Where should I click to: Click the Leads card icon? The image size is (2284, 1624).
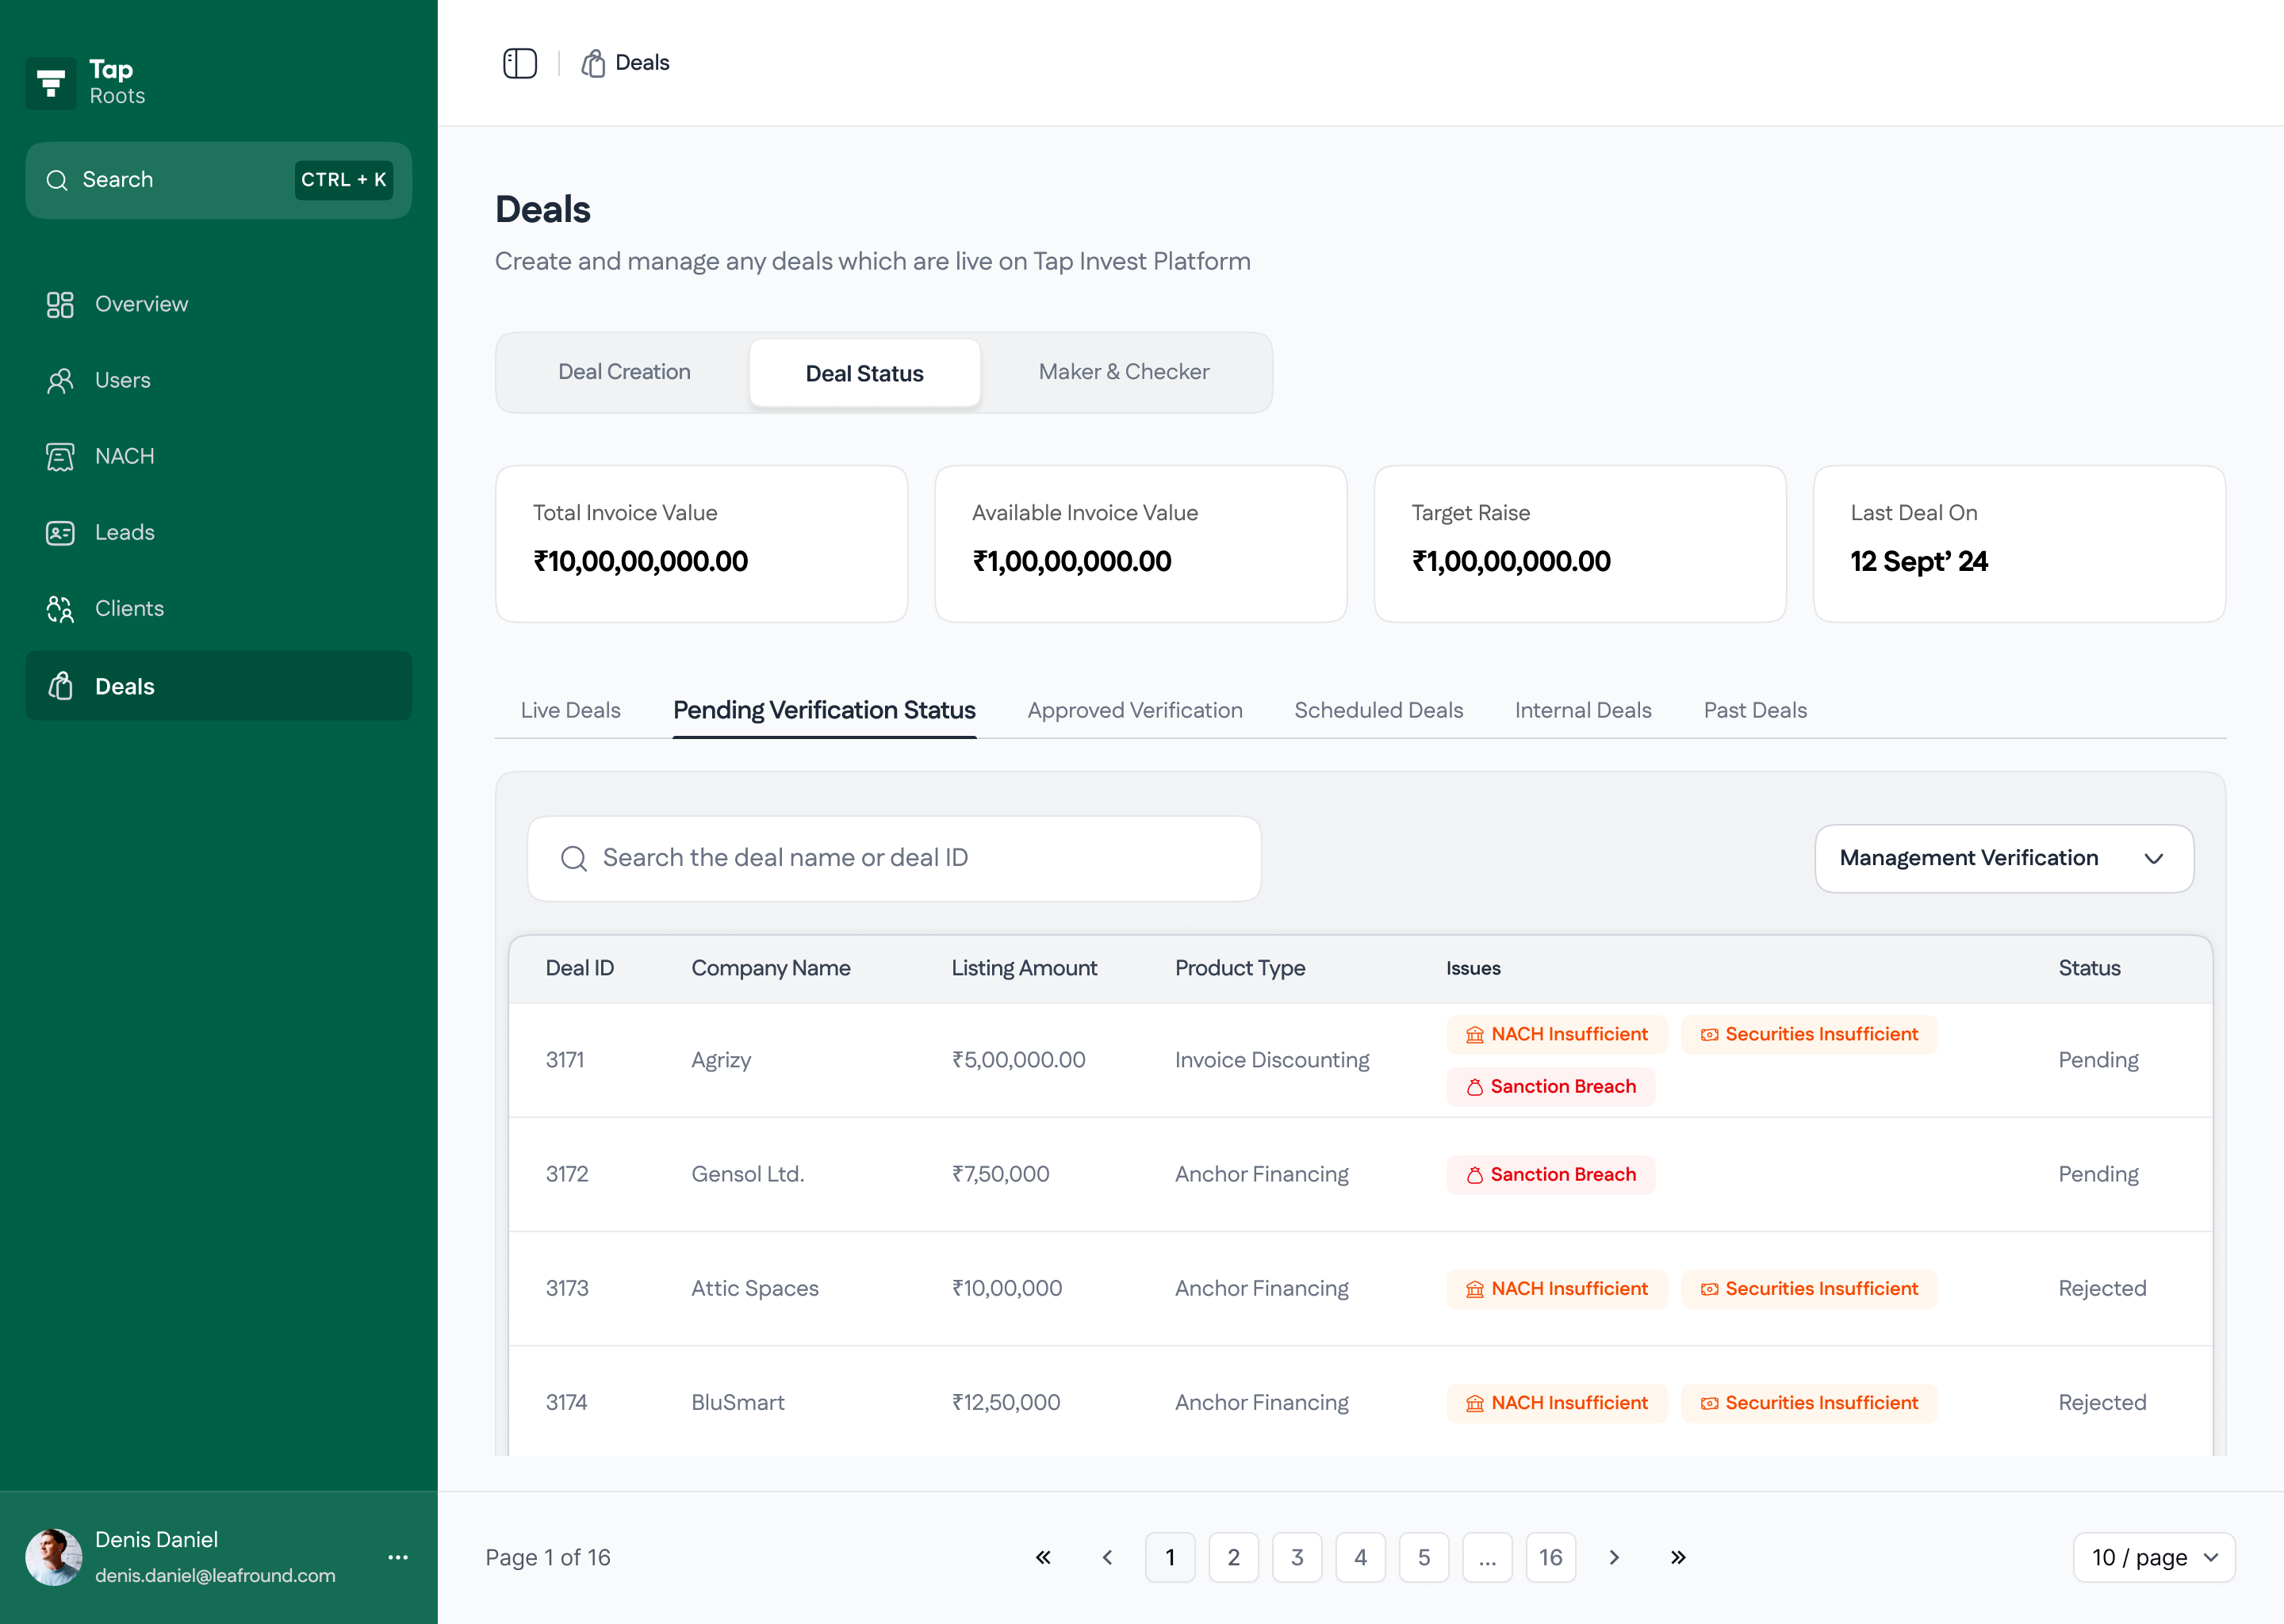[x=60, y=533]
